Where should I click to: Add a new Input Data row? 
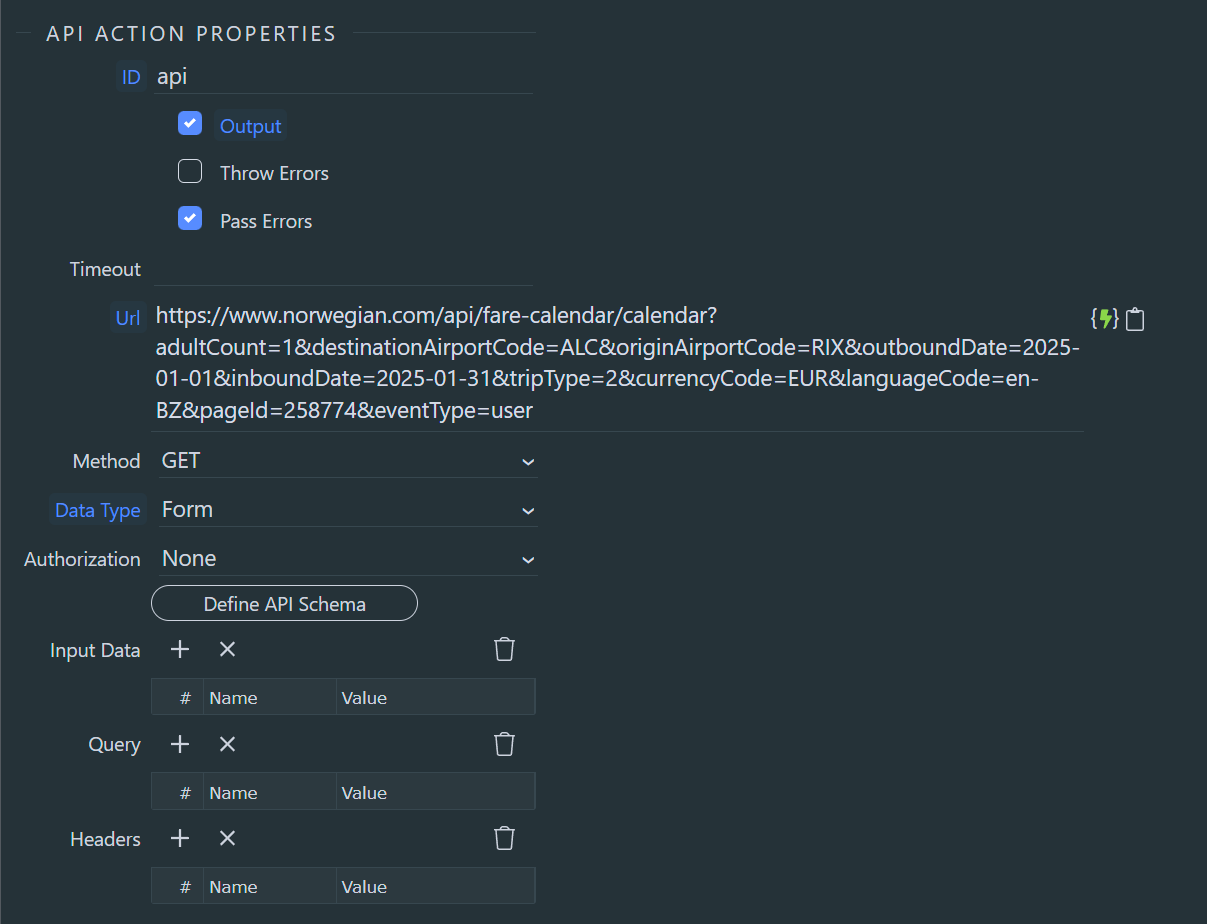[178, 649]
